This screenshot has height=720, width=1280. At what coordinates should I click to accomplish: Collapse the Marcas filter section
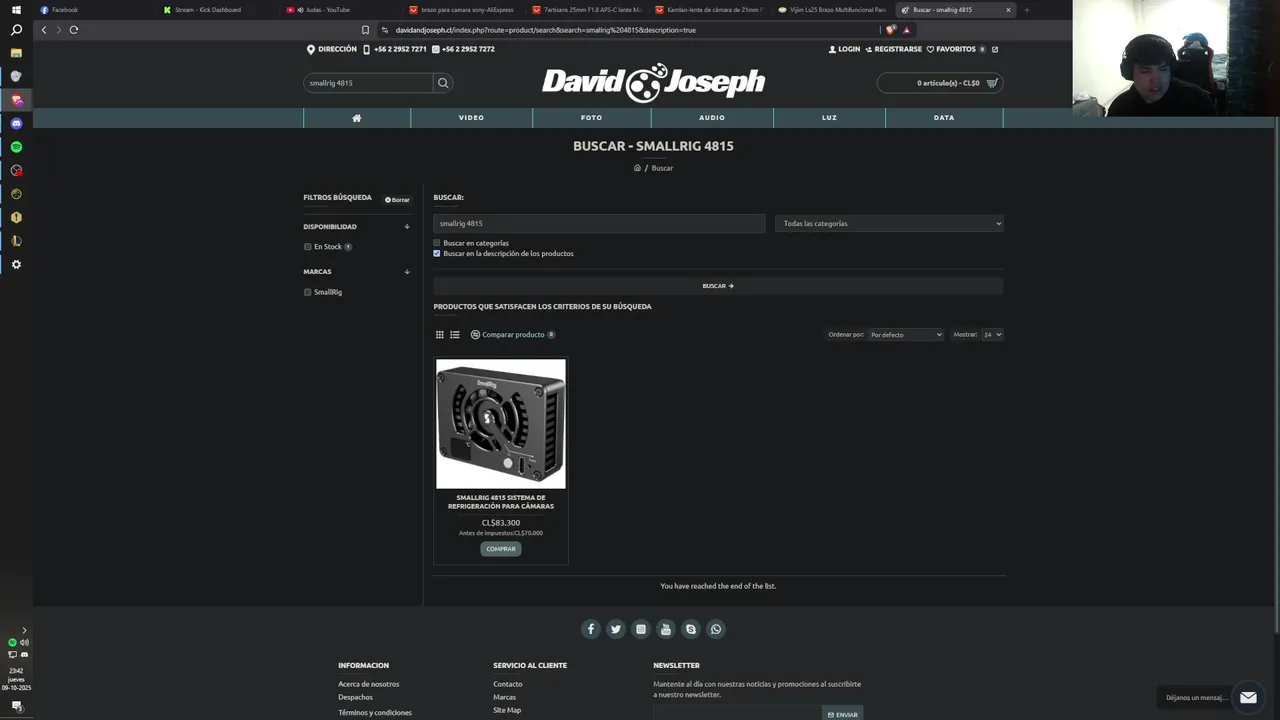[x=407, y=272]
